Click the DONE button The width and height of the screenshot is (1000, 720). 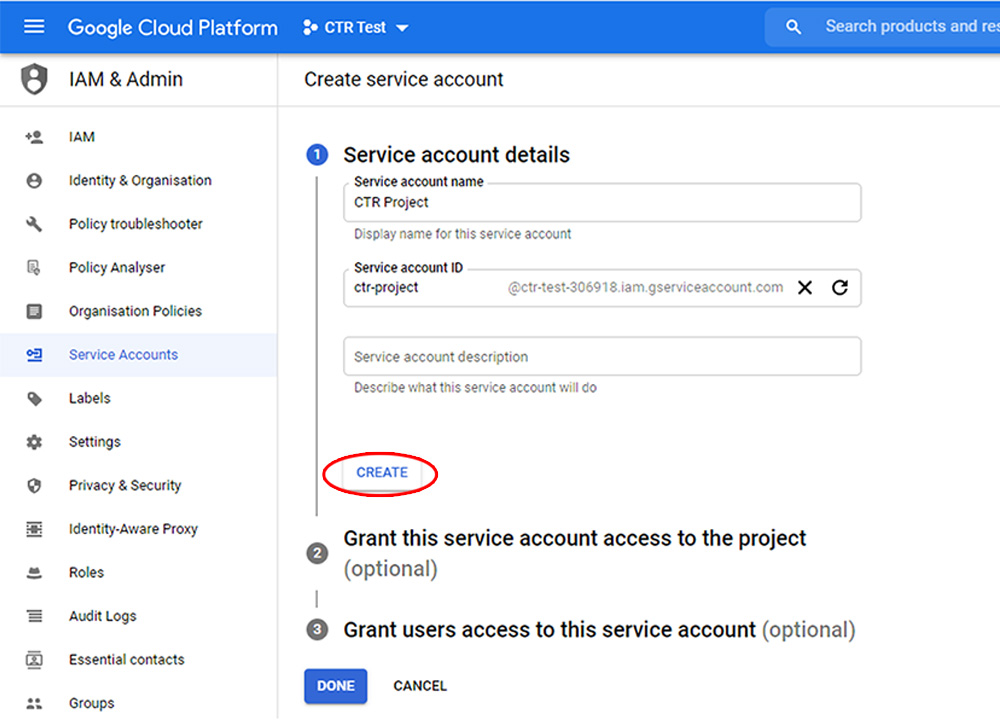[x=335, y=686]
